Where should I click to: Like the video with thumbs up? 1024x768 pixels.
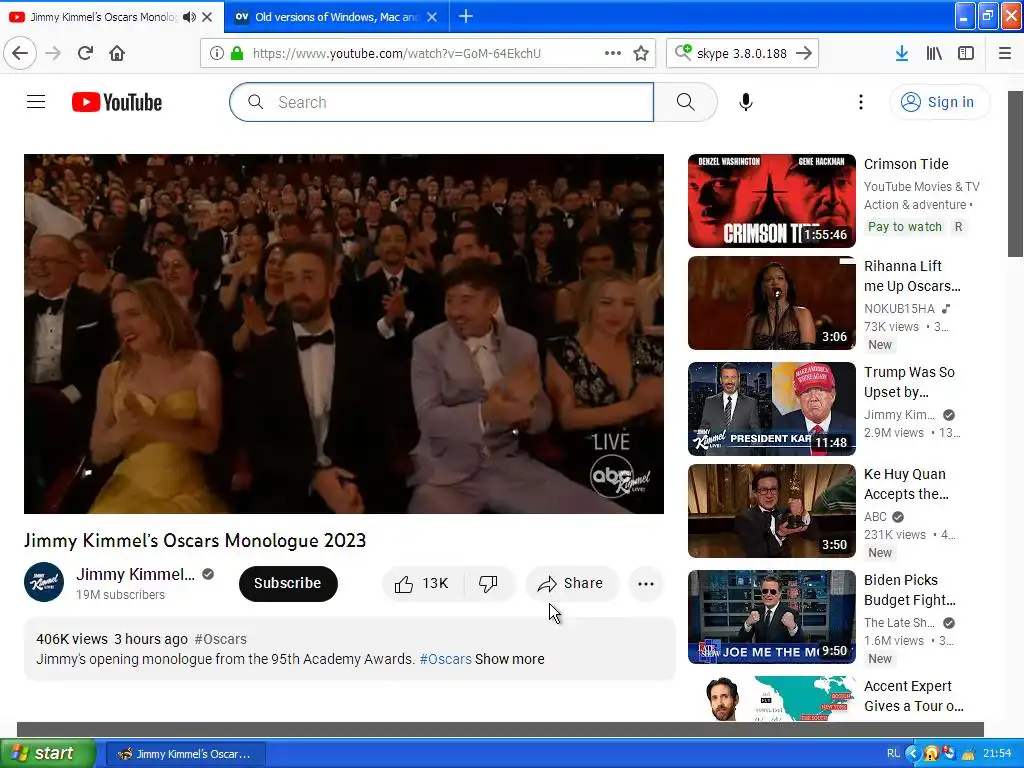click(x=423, y=583)
